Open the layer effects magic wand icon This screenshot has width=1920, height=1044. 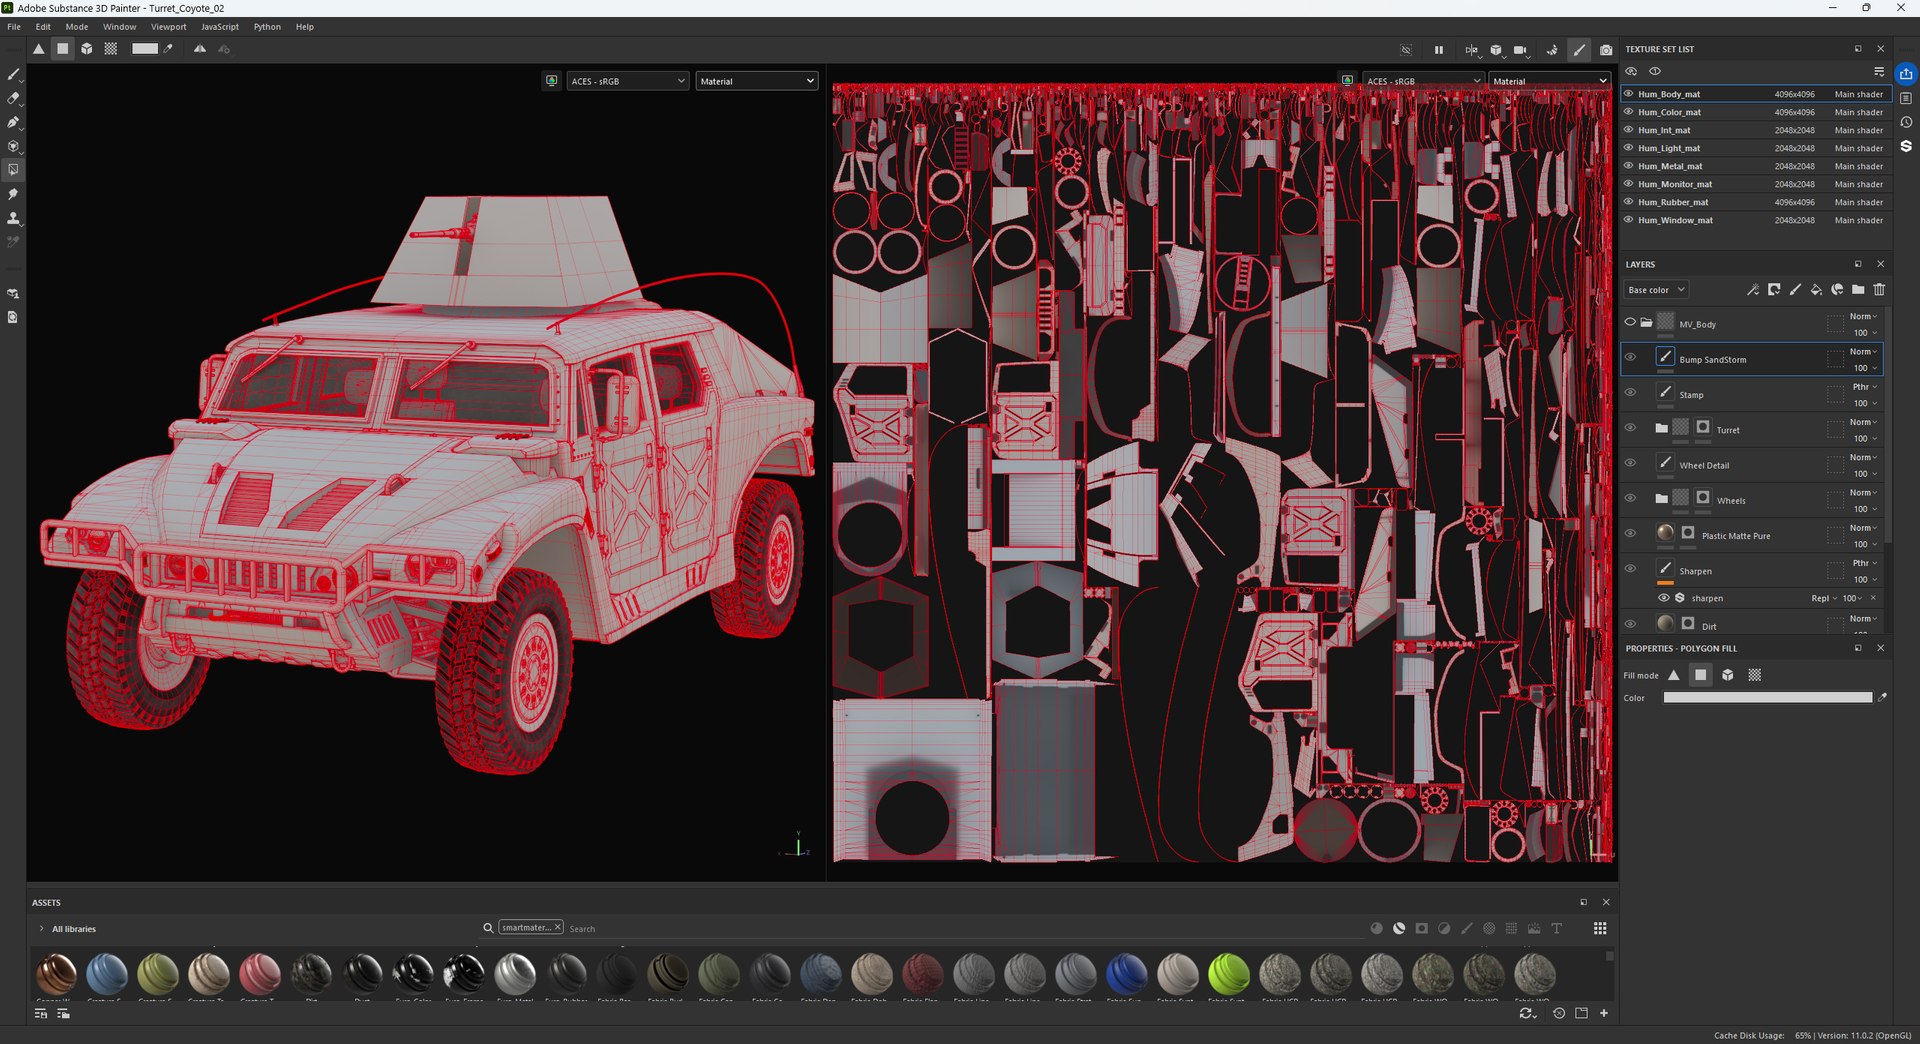point(1753,290)
